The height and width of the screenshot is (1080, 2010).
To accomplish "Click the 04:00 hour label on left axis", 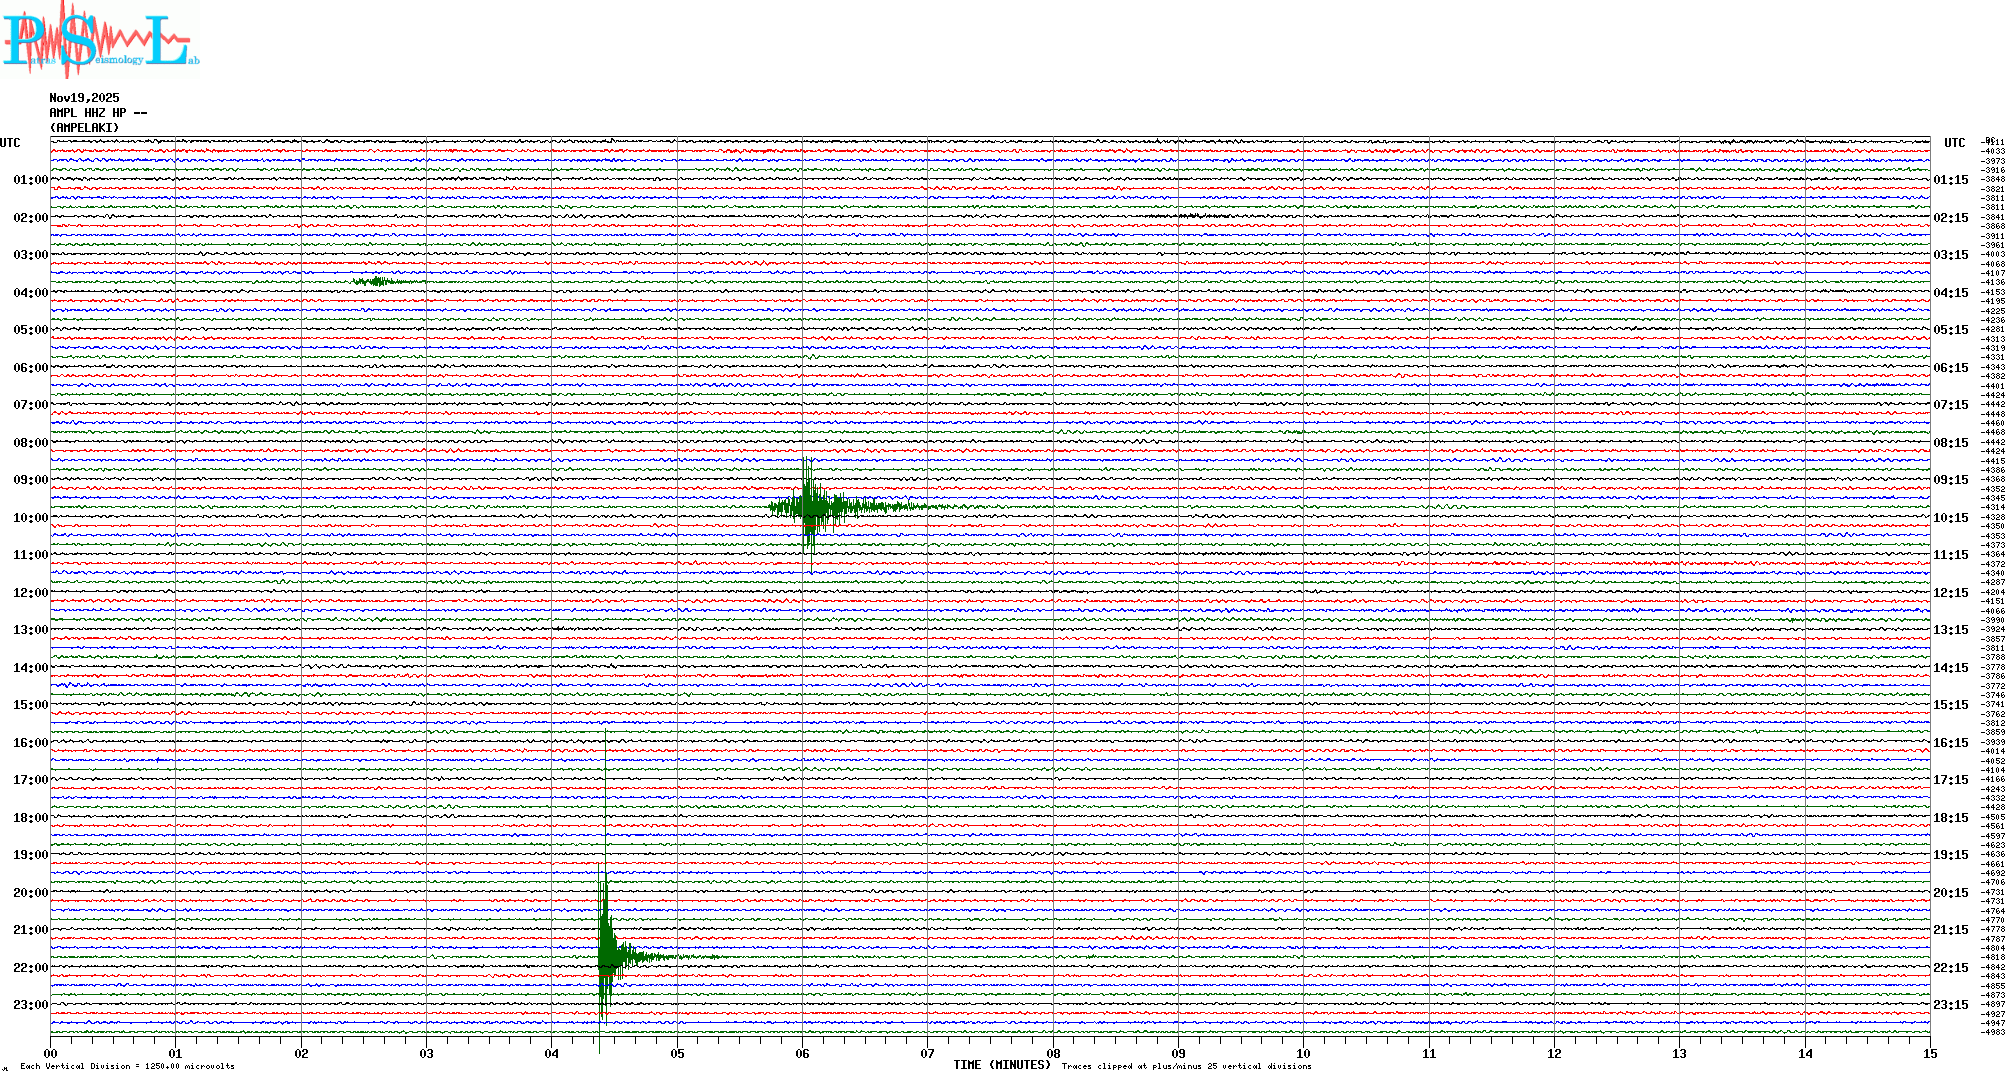I will pos(30,293).
